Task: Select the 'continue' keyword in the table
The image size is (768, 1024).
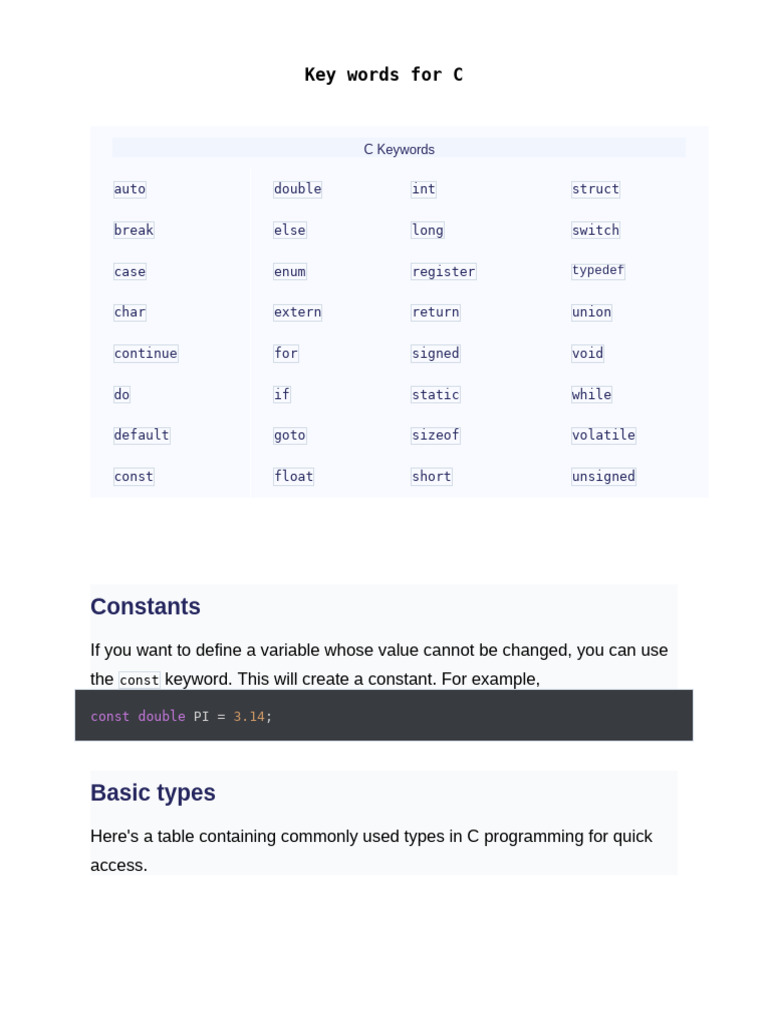Action: (x=145, y=353)
